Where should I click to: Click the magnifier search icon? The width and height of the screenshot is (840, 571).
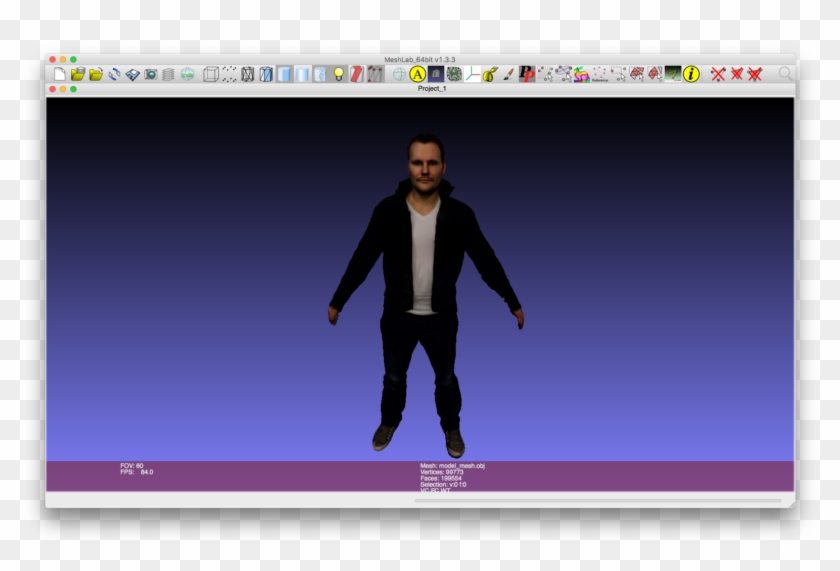(785, 73)
